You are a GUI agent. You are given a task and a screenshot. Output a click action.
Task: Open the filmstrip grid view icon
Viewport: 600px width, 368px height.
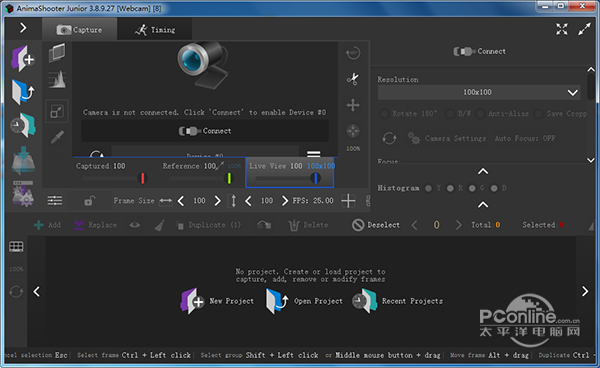(x=16, y=247)
